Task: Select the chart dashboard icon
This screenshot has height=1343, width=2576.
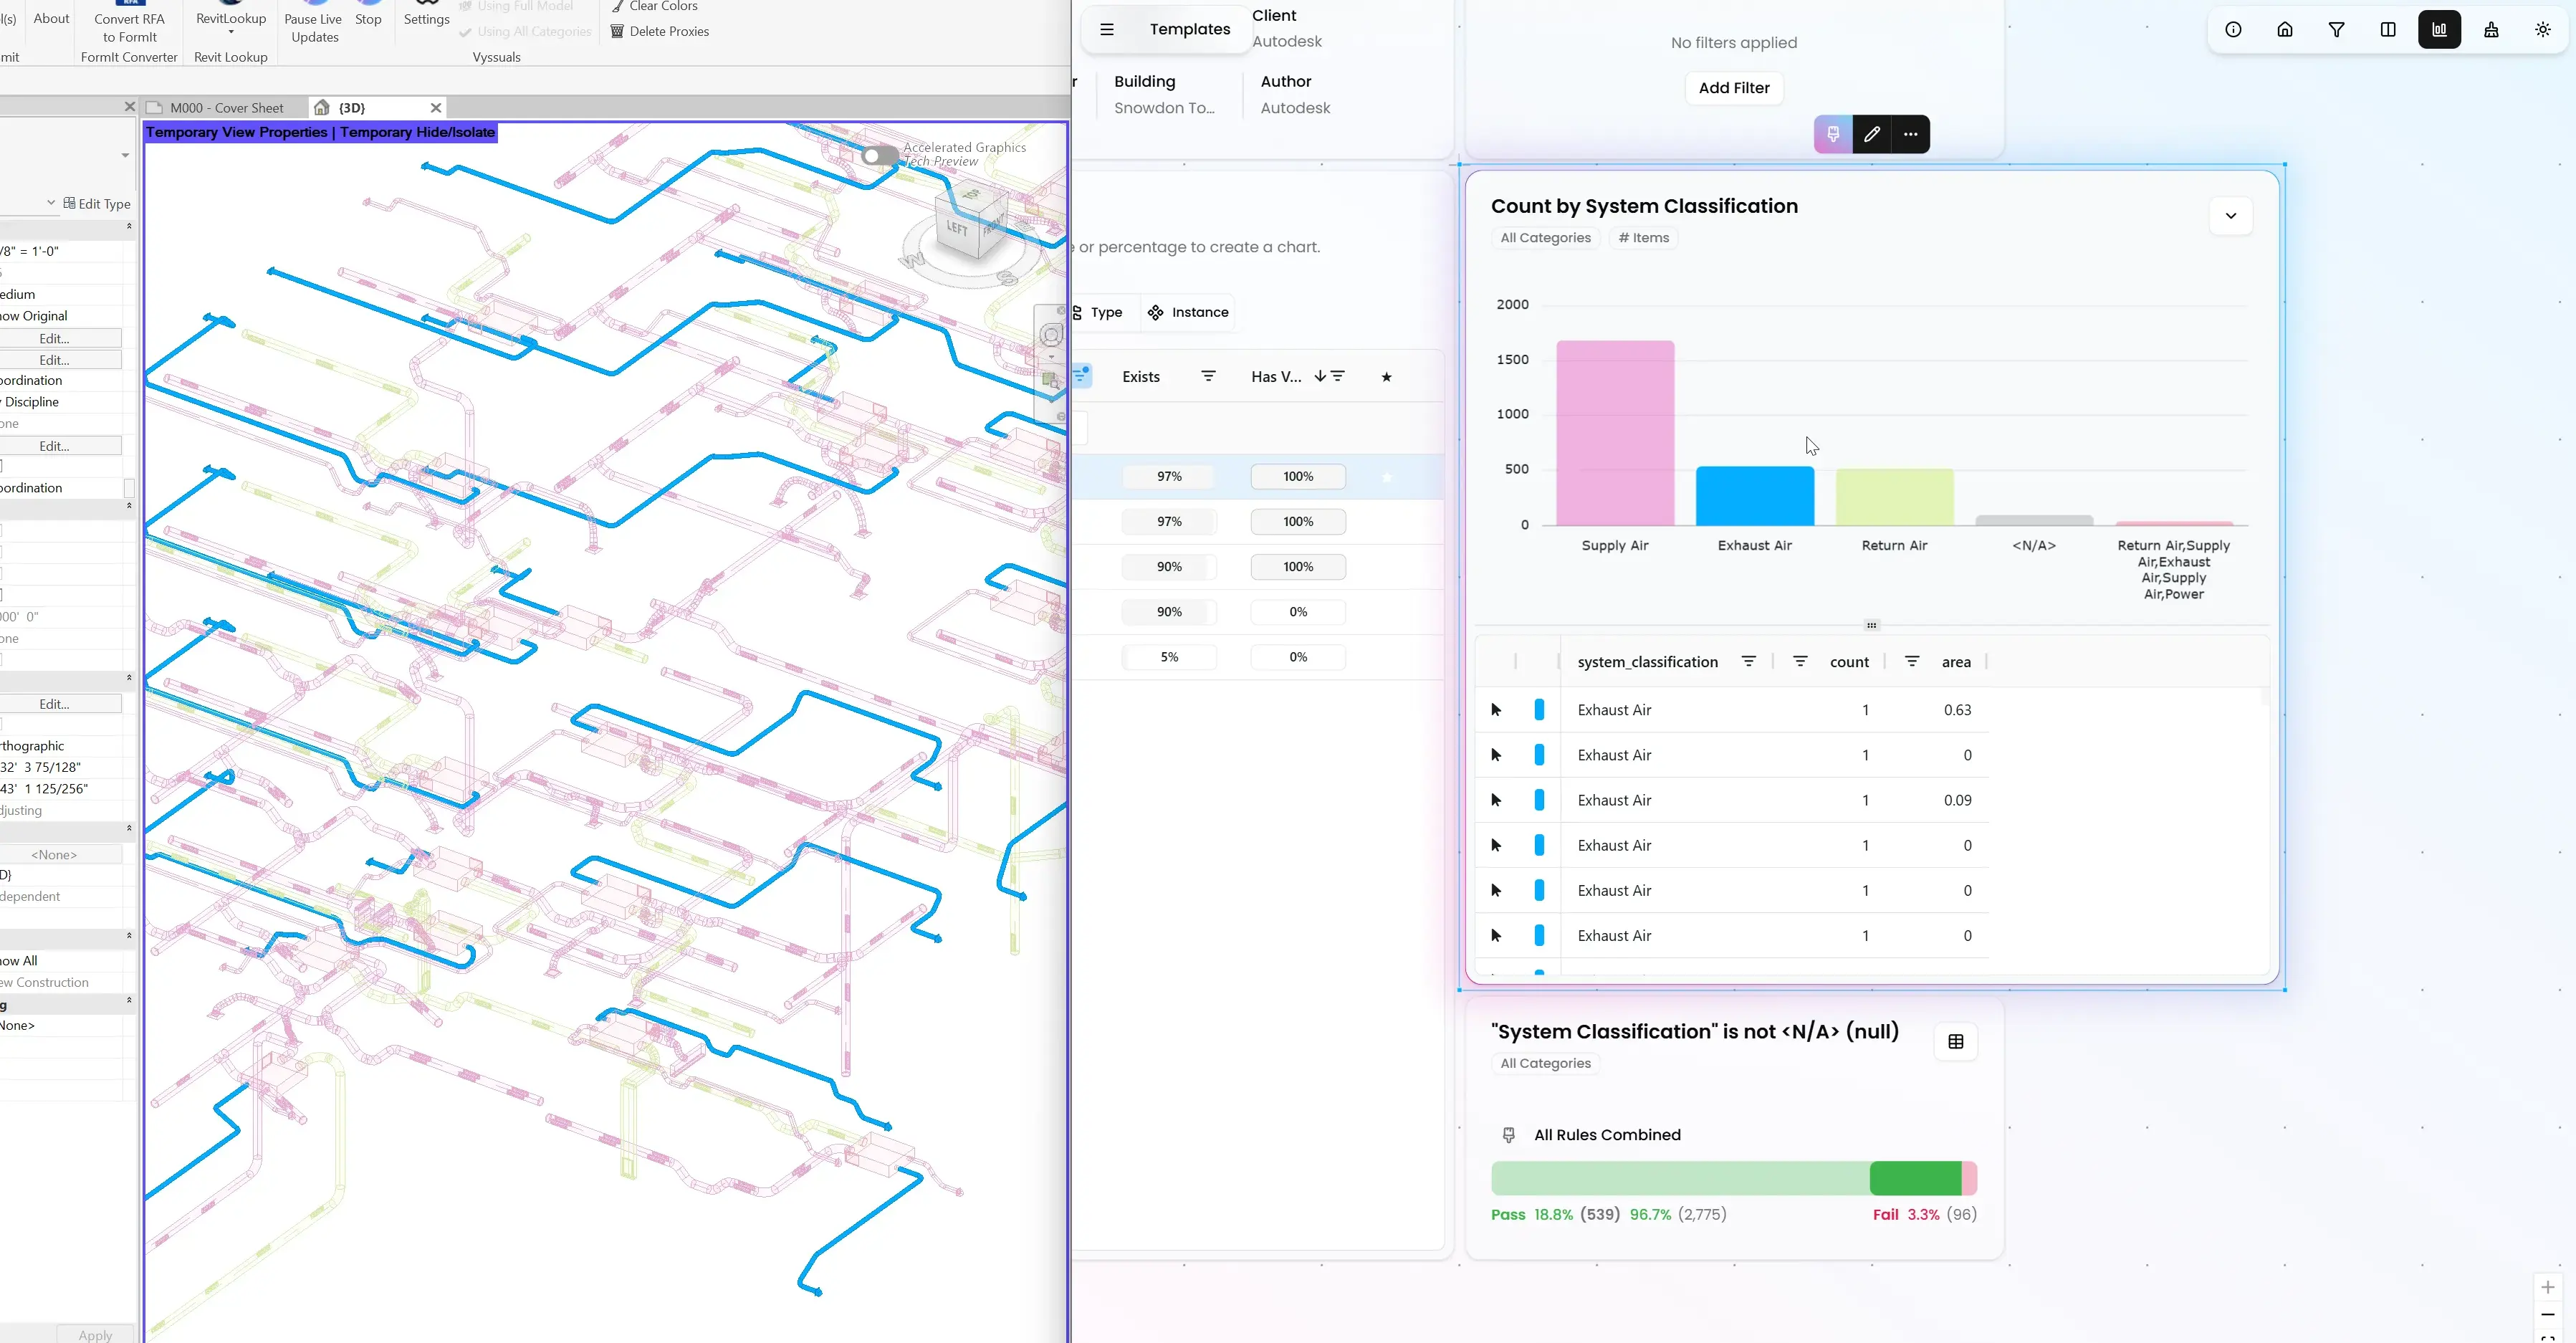Action: [2439, 30]
